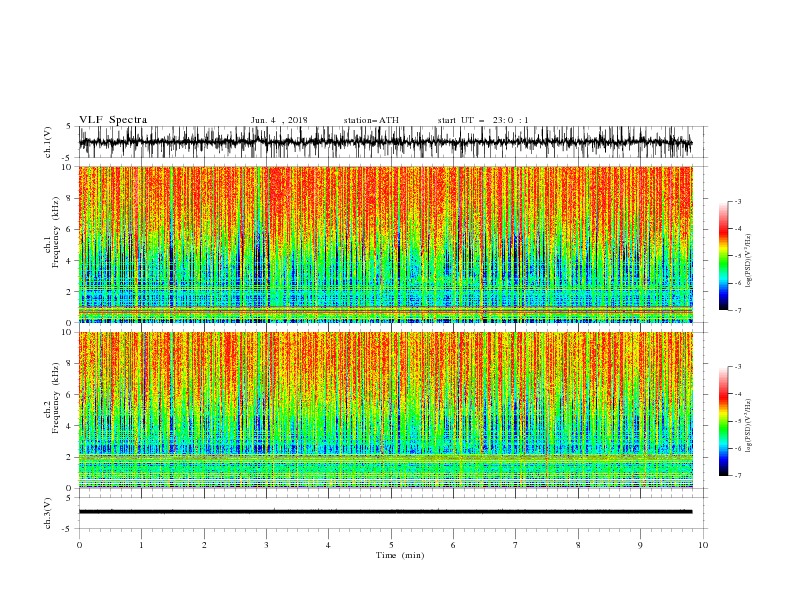Click the time-axis tick label "2"
Screen dimensions: 792x612
click(x=204, y=545)
